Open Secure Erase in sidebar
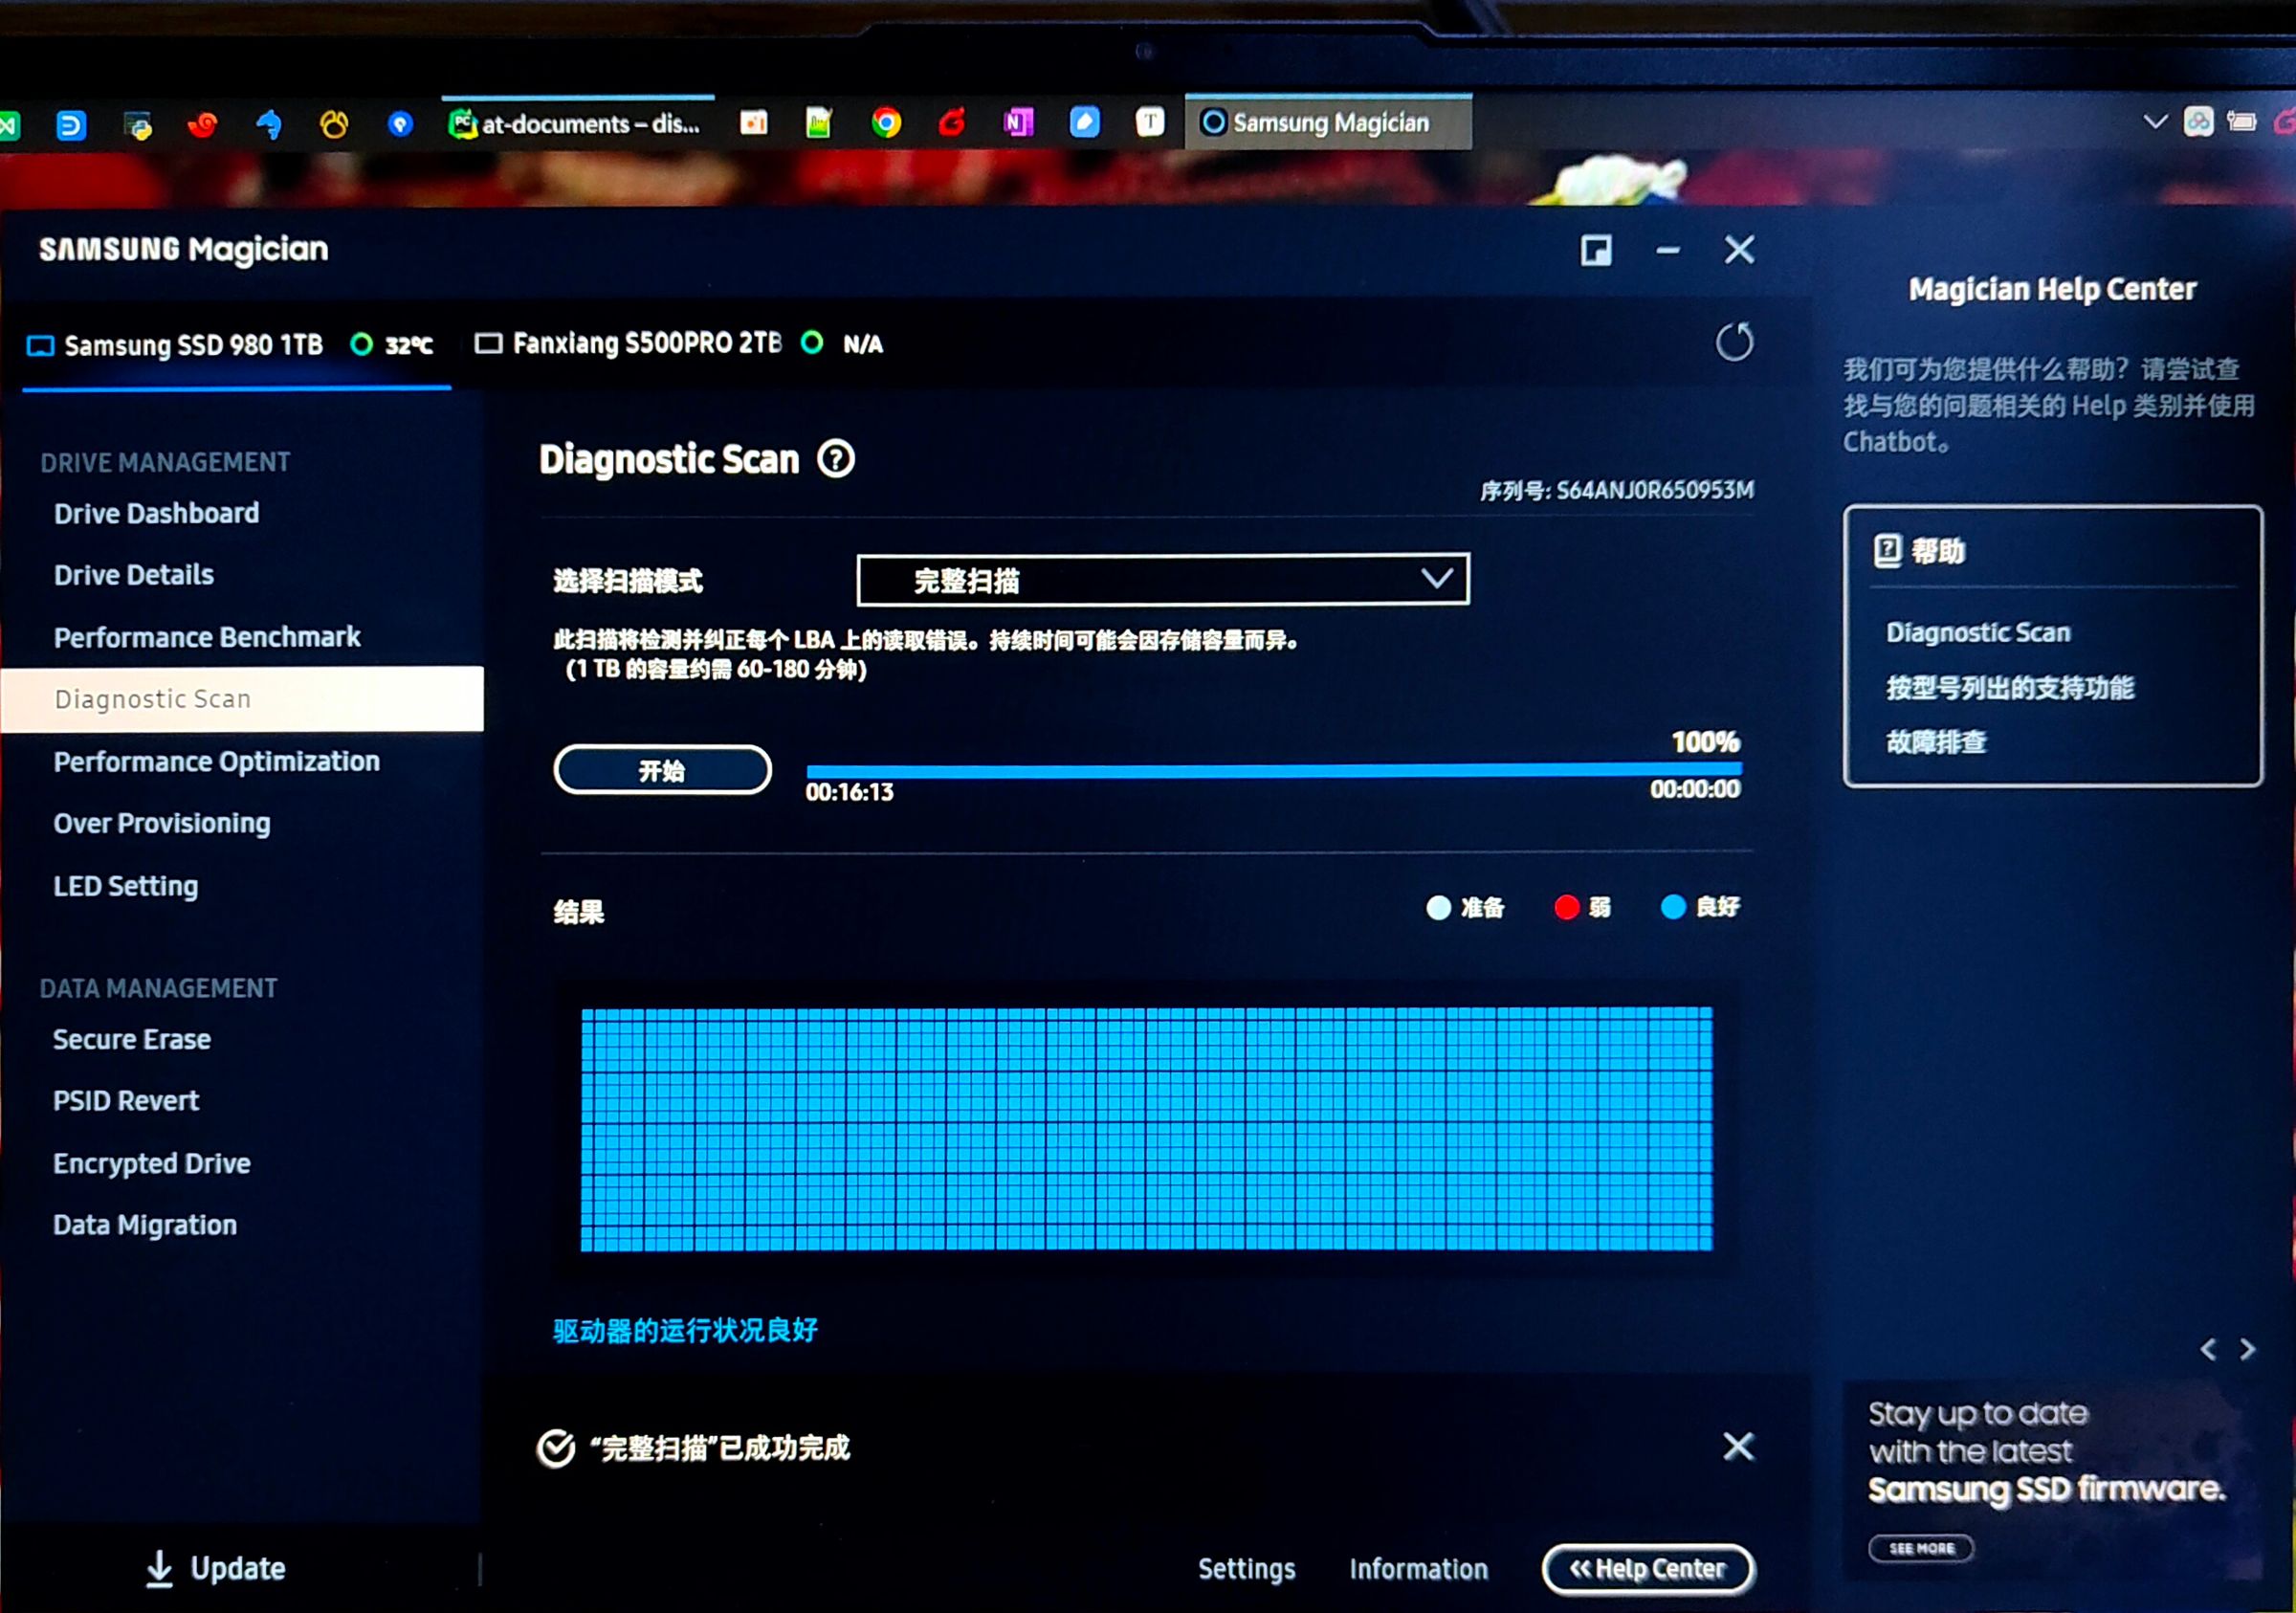This screenshot has width=2296, height=1613. click(132, 1039)
